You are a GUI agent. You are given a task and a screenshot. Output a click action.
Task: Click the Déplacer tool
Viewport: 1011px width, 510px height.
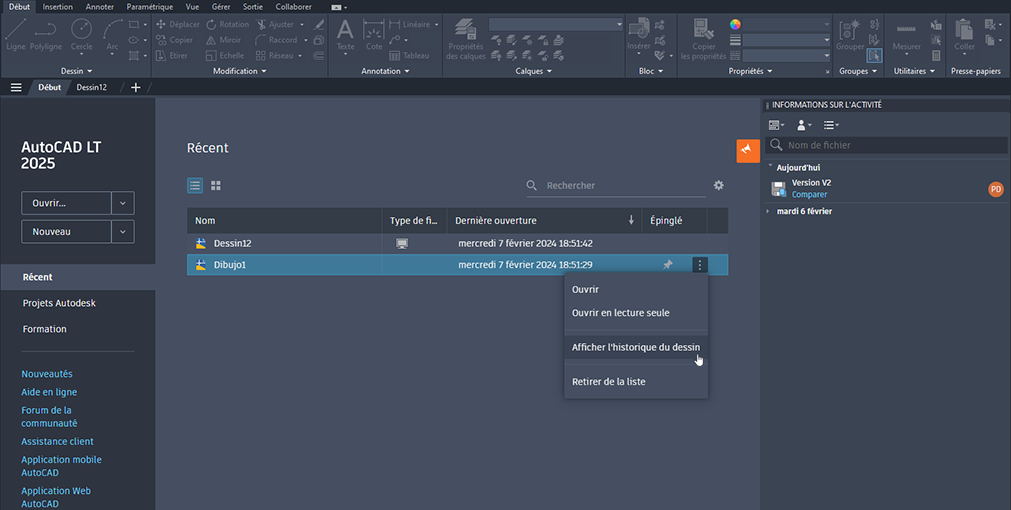coord(178,25)
